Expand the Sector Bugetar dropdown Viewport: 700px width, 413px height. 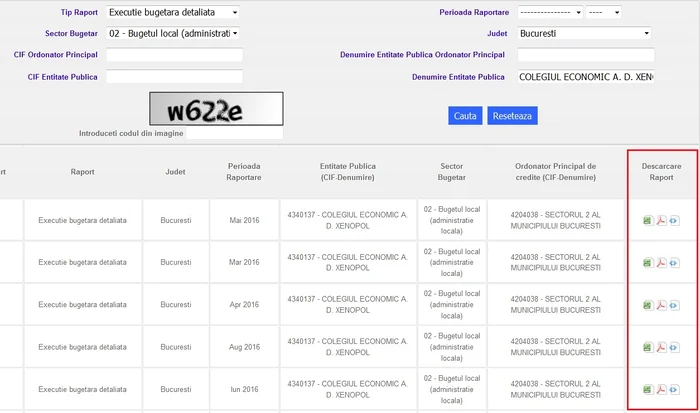click(173, 33)
